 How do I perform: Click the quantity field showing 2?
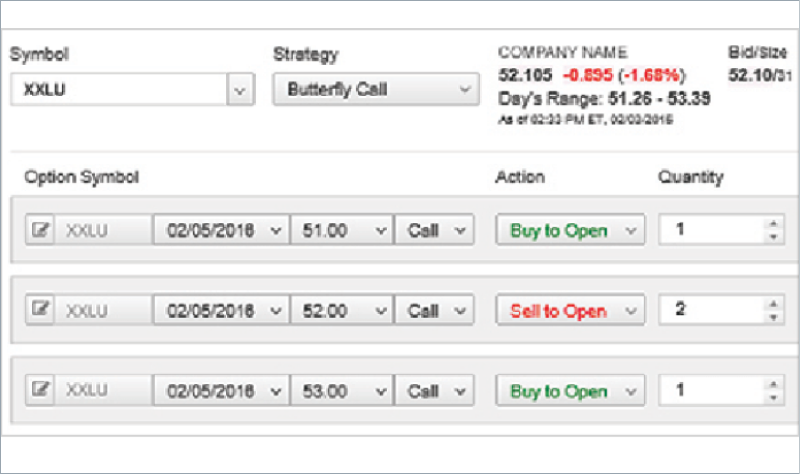711,311
